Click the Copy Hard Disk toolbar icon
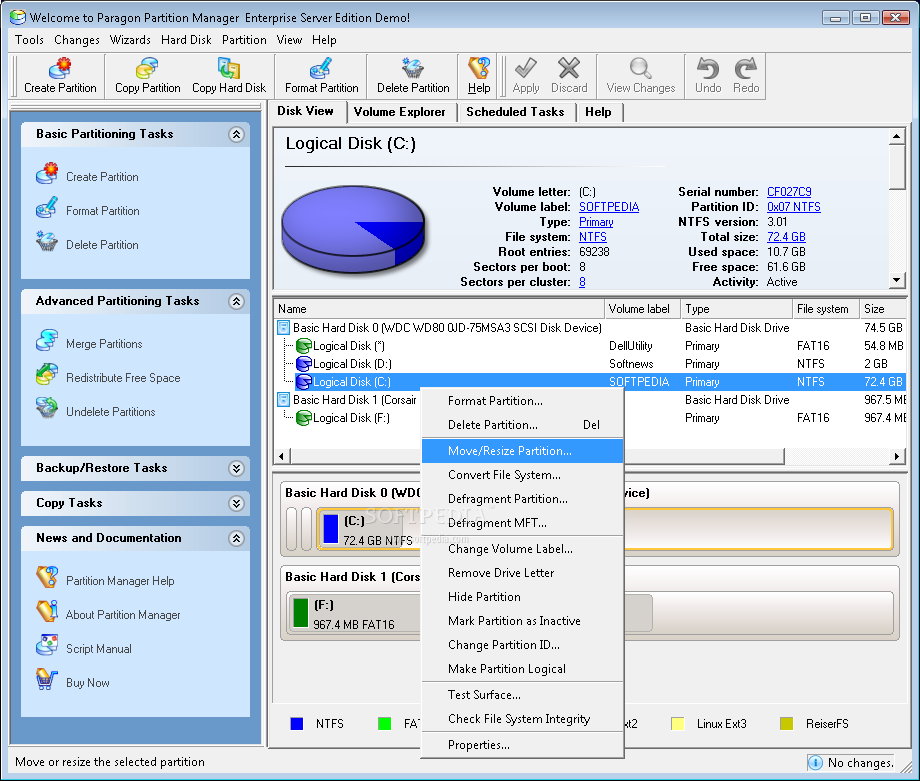 pyautogui.click(x=229, y=68)
